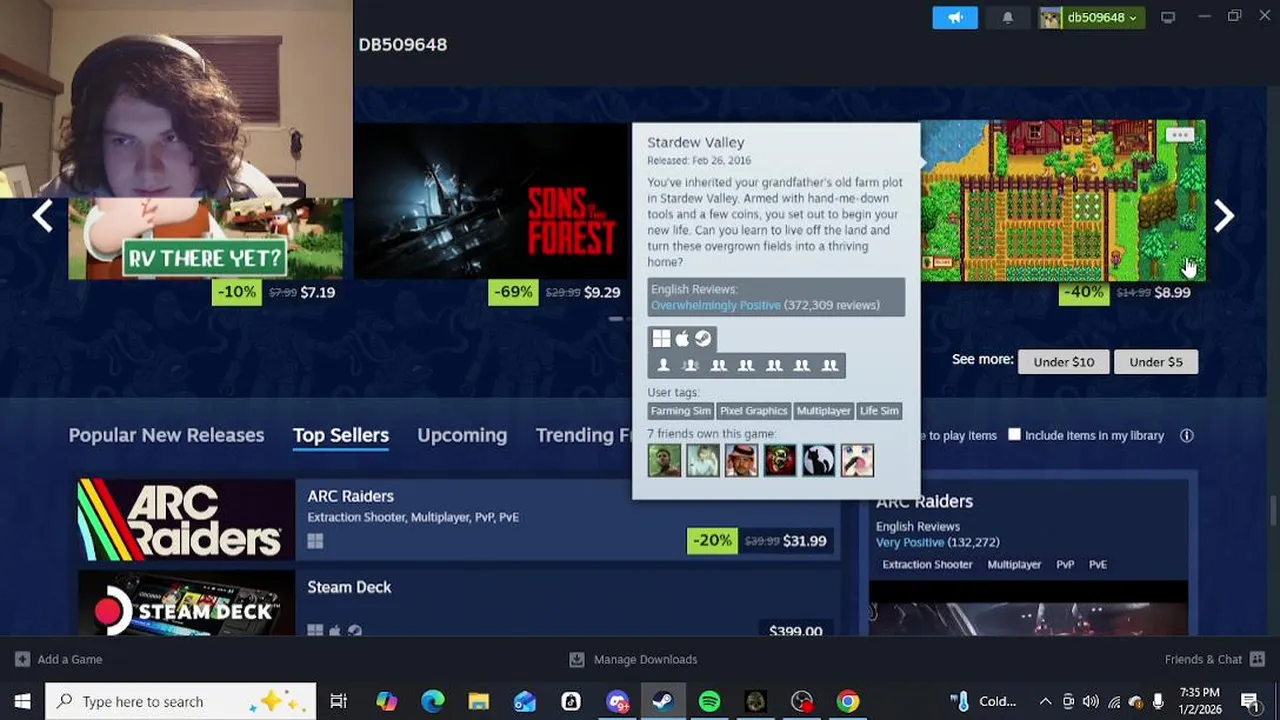
Task: Go to previous carousel page with left arrow
Action: [42, 216]
